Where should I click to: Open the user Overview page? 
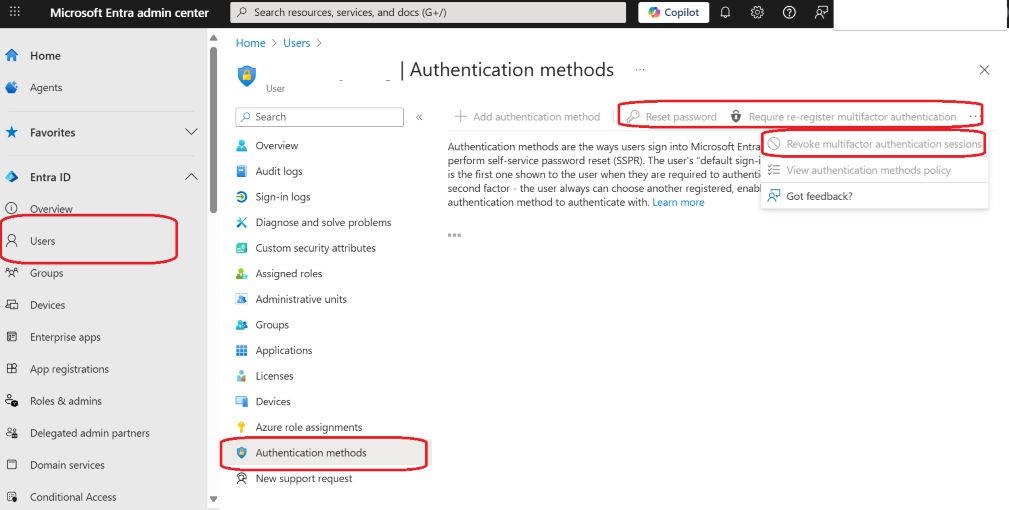pos(277,145)
